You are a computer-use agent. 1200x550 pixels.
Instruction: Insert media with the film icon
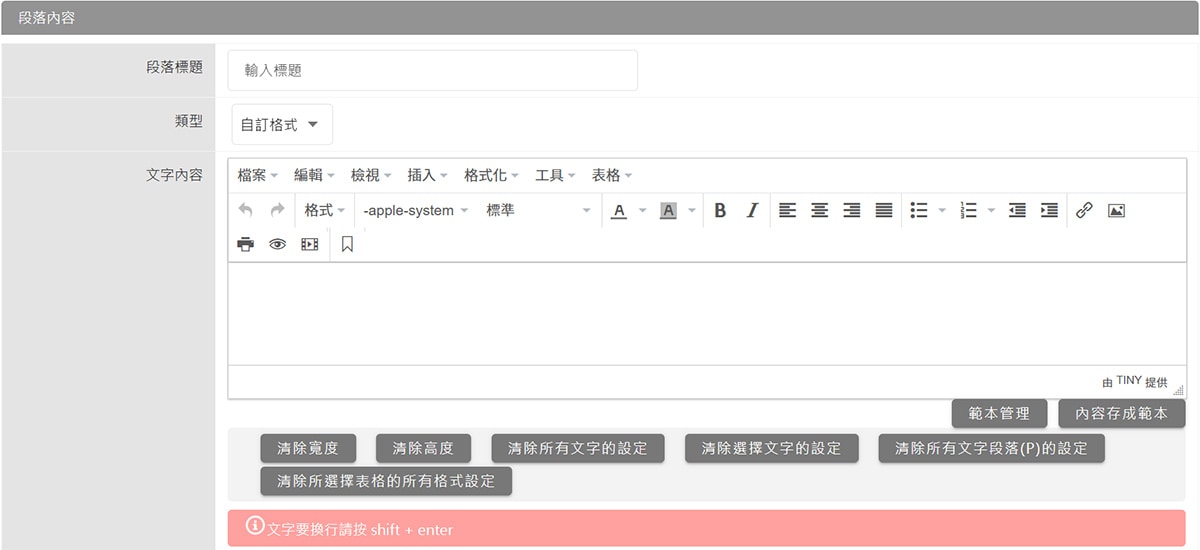coord(310,244)
